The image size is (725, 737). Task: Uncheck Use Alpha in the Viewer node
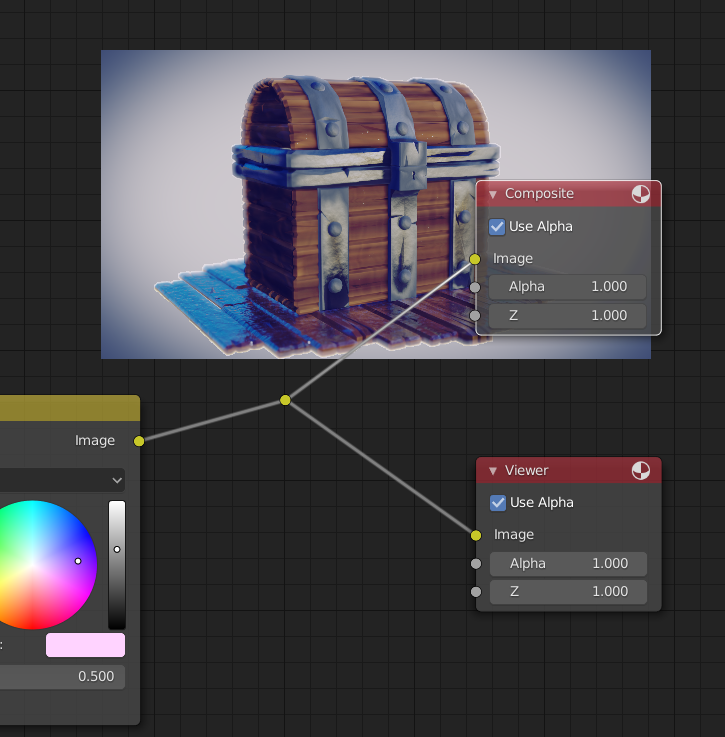click(x=497, y=503)
